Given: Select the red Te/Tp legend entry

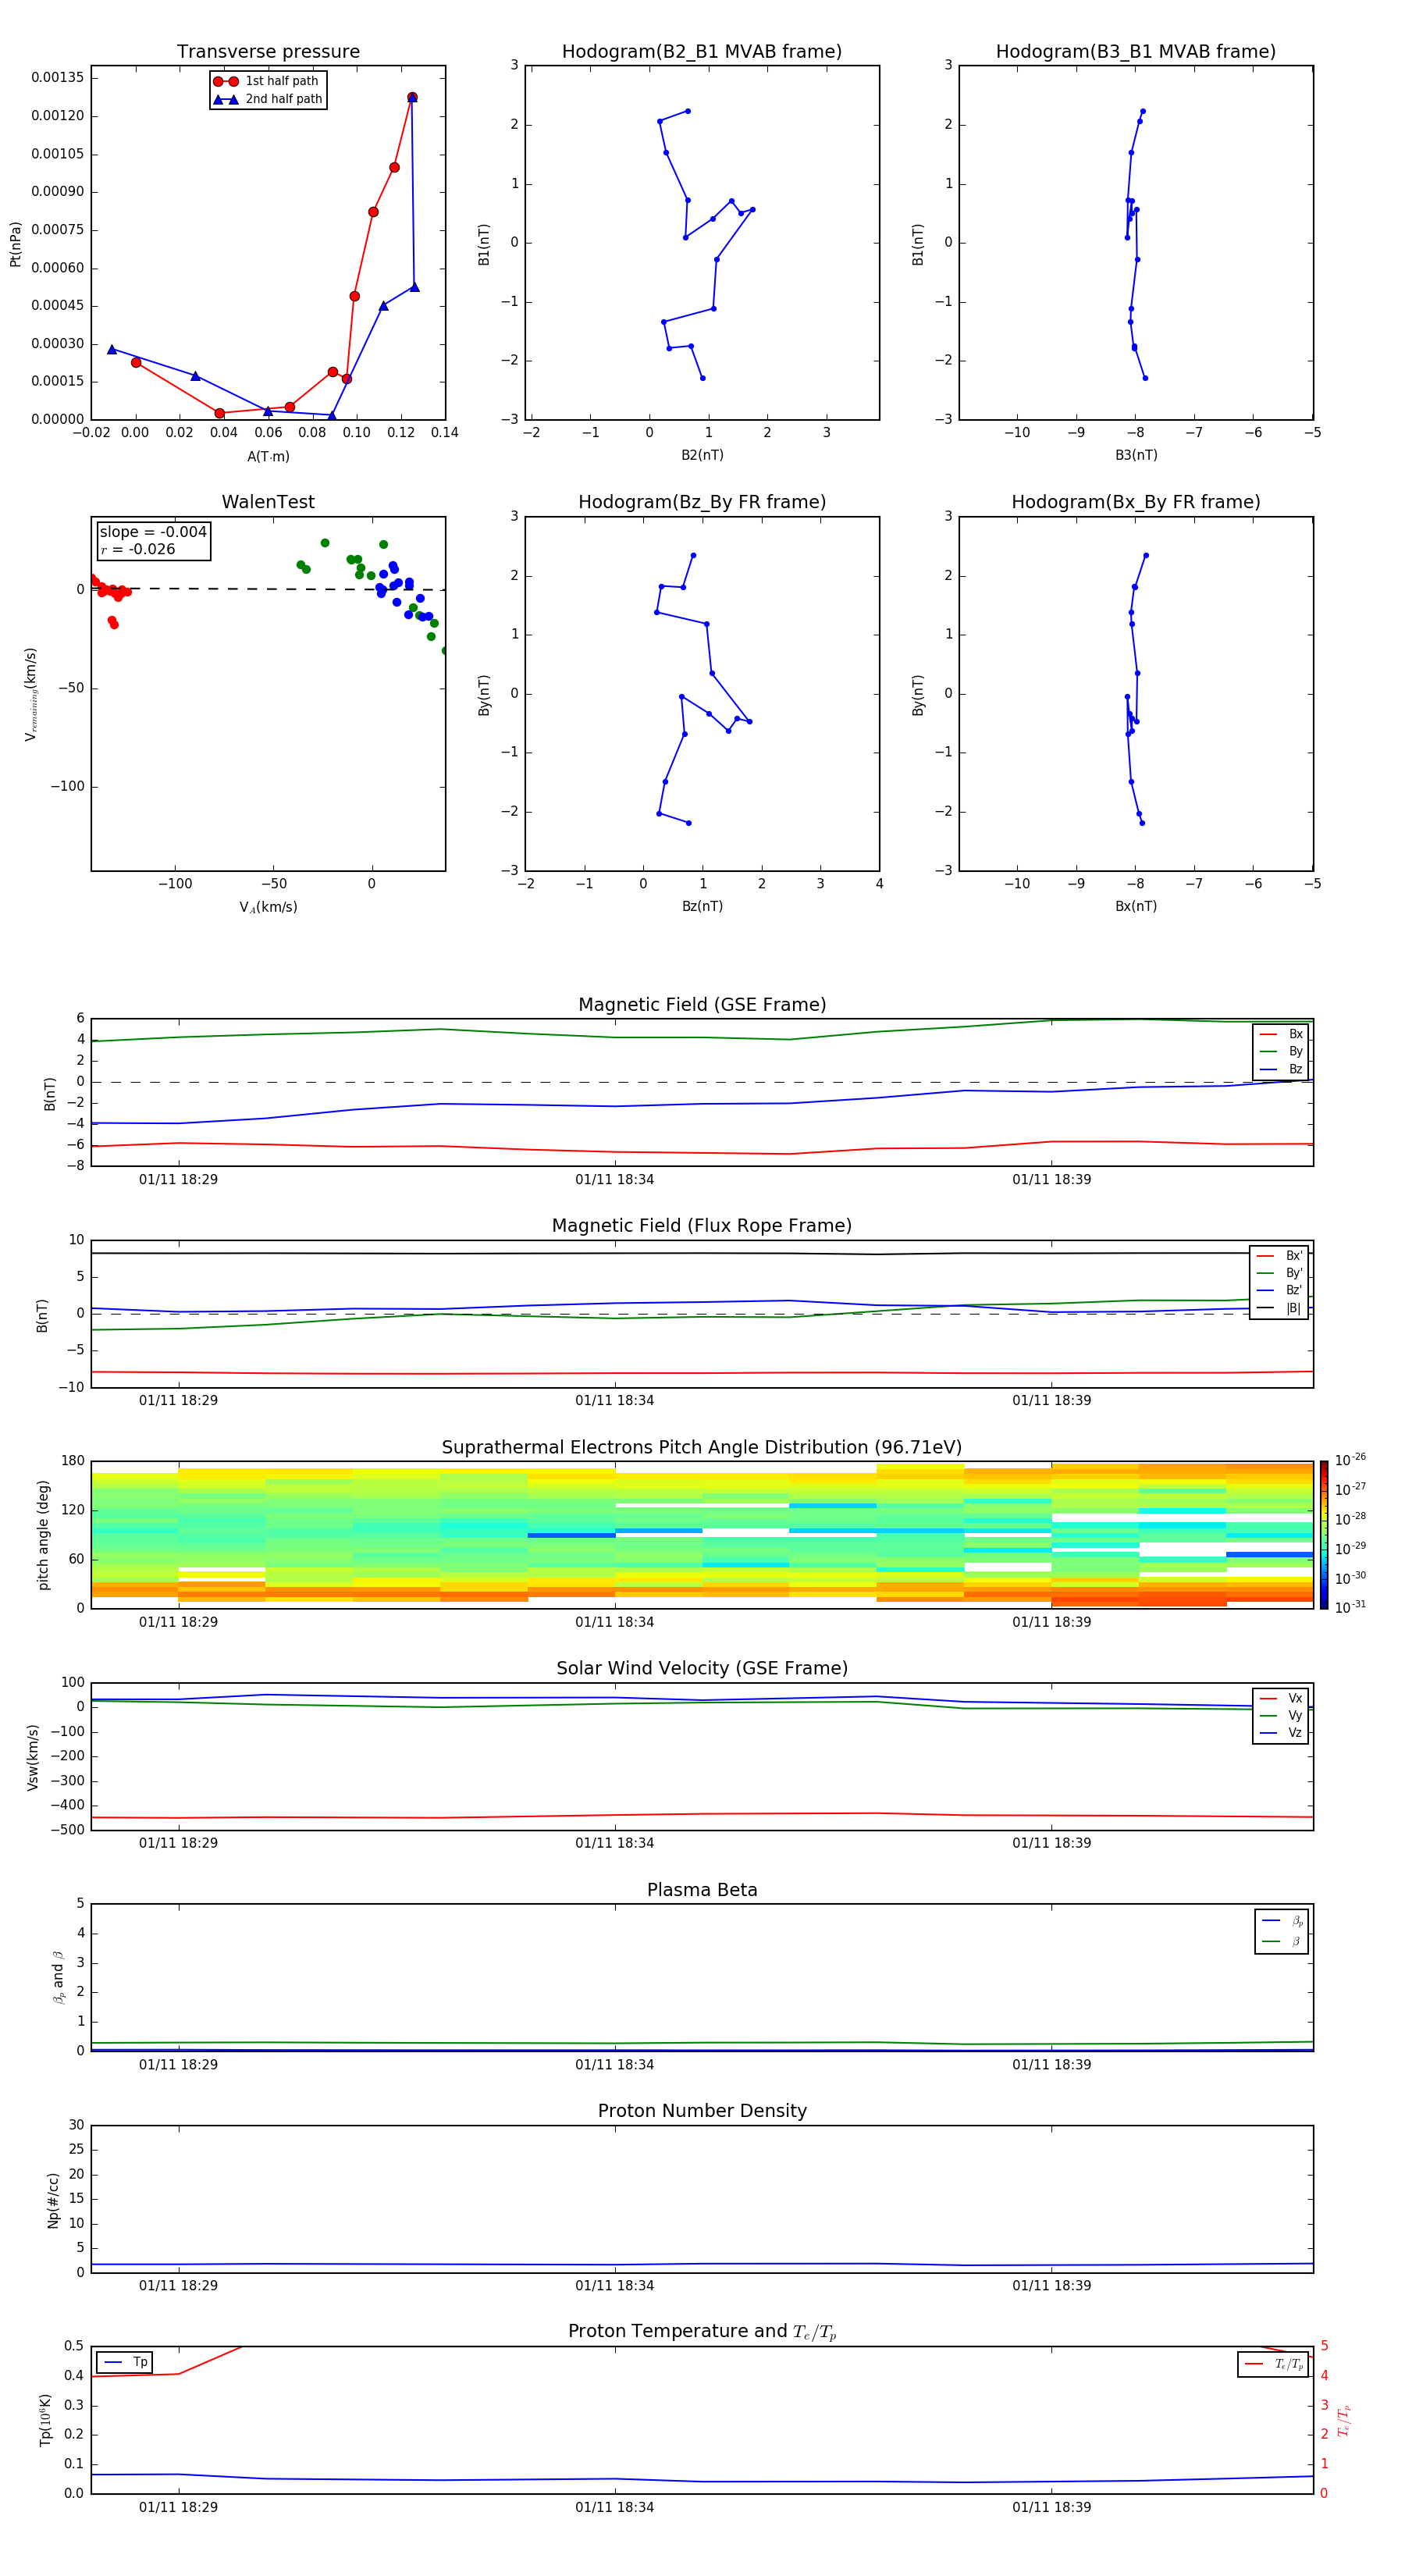Looking at the screenshot, I should 1274,2364.
